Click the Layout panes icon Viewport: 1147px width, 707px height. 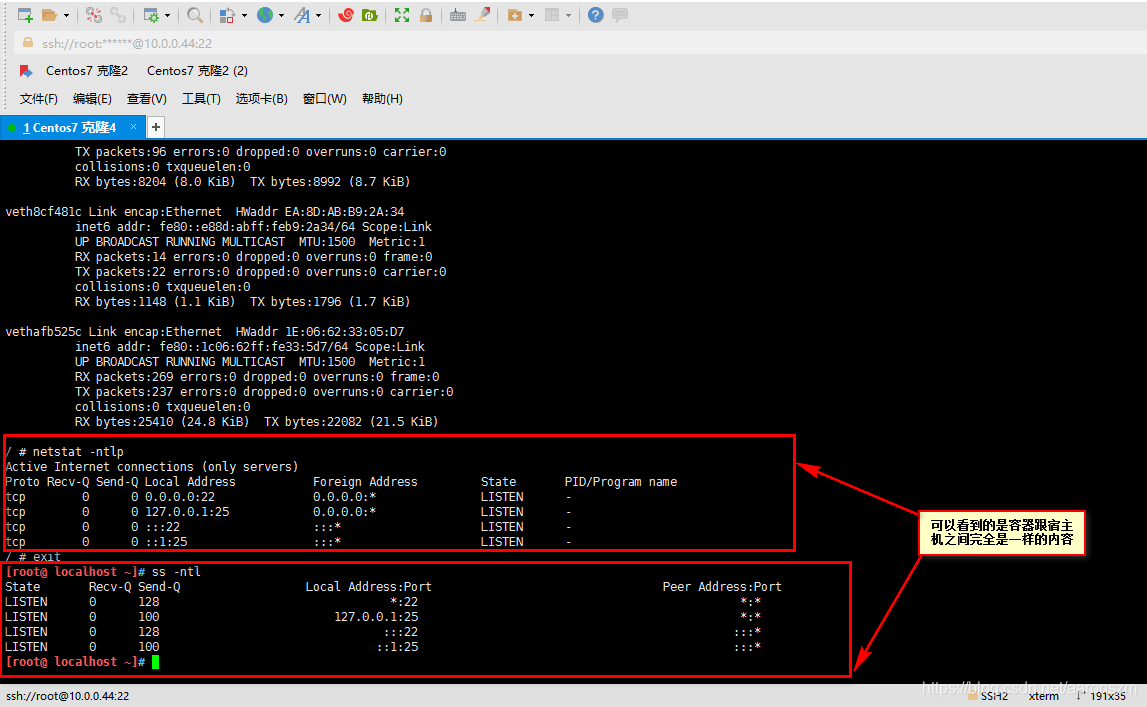click(552, 15)
